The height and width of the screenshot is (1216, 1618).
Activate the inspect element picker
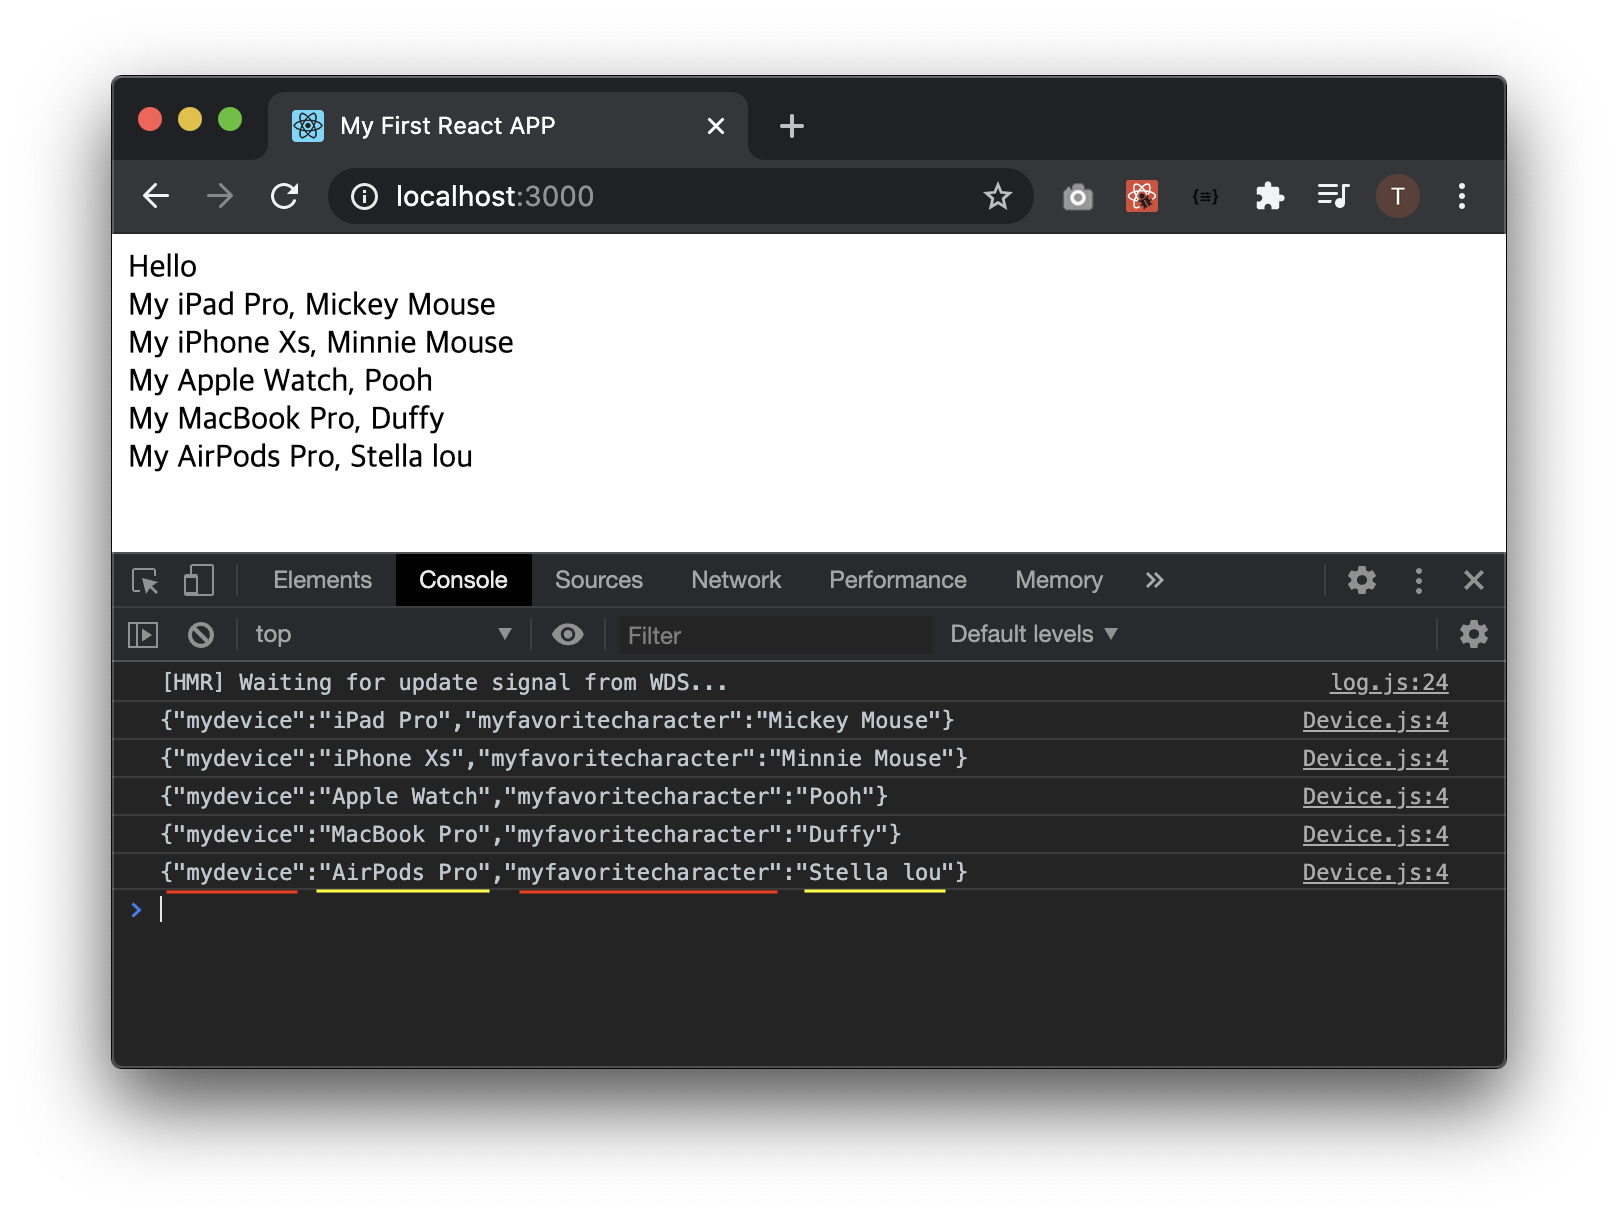[x=145, y=580]
